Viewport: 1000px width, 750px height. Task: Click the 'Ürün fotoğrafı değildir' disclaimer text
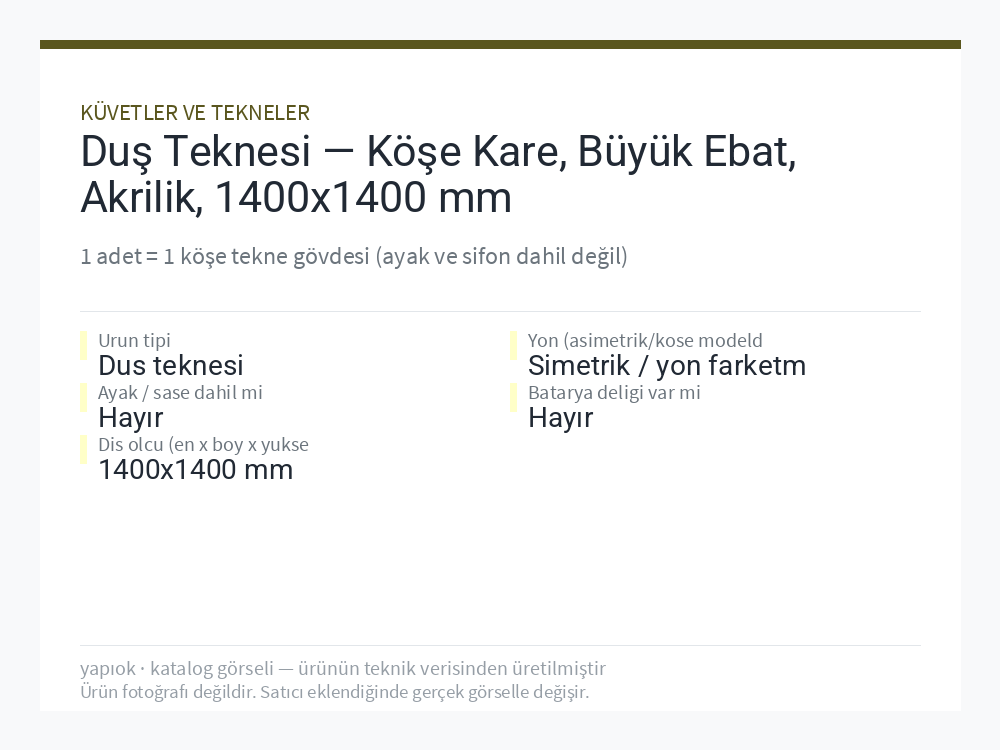(335, 692)
